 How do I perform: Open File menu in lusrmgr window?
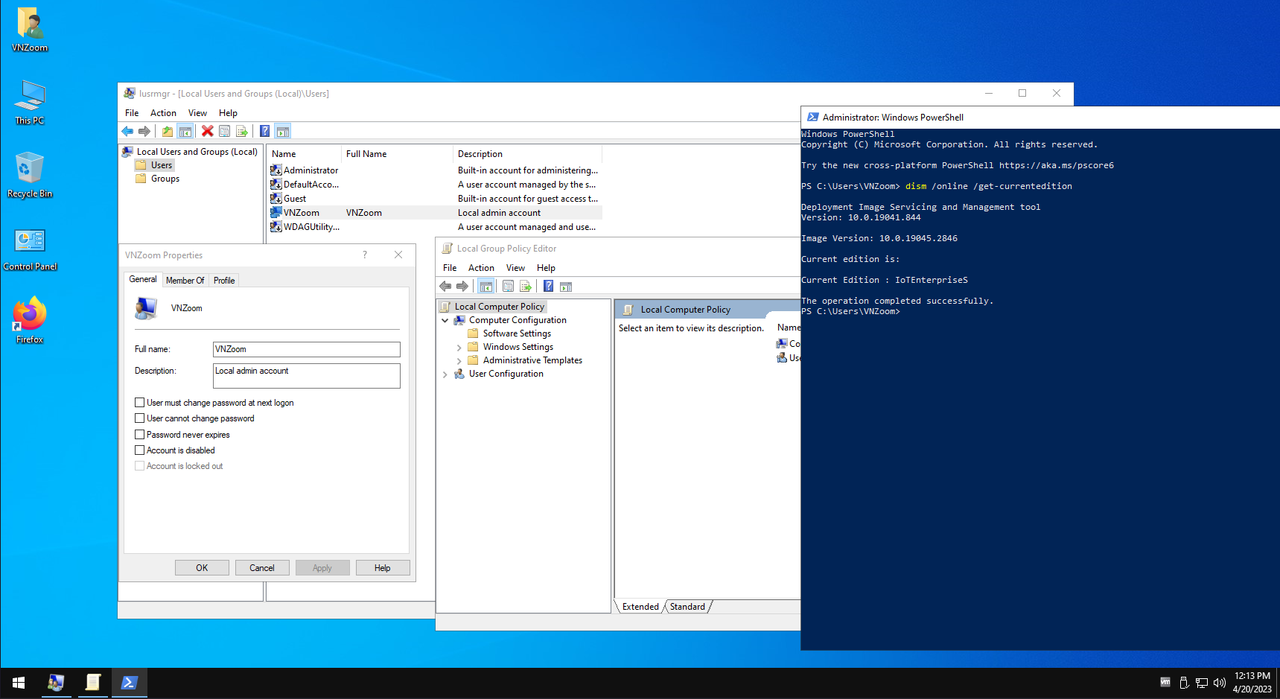[132, 113]
